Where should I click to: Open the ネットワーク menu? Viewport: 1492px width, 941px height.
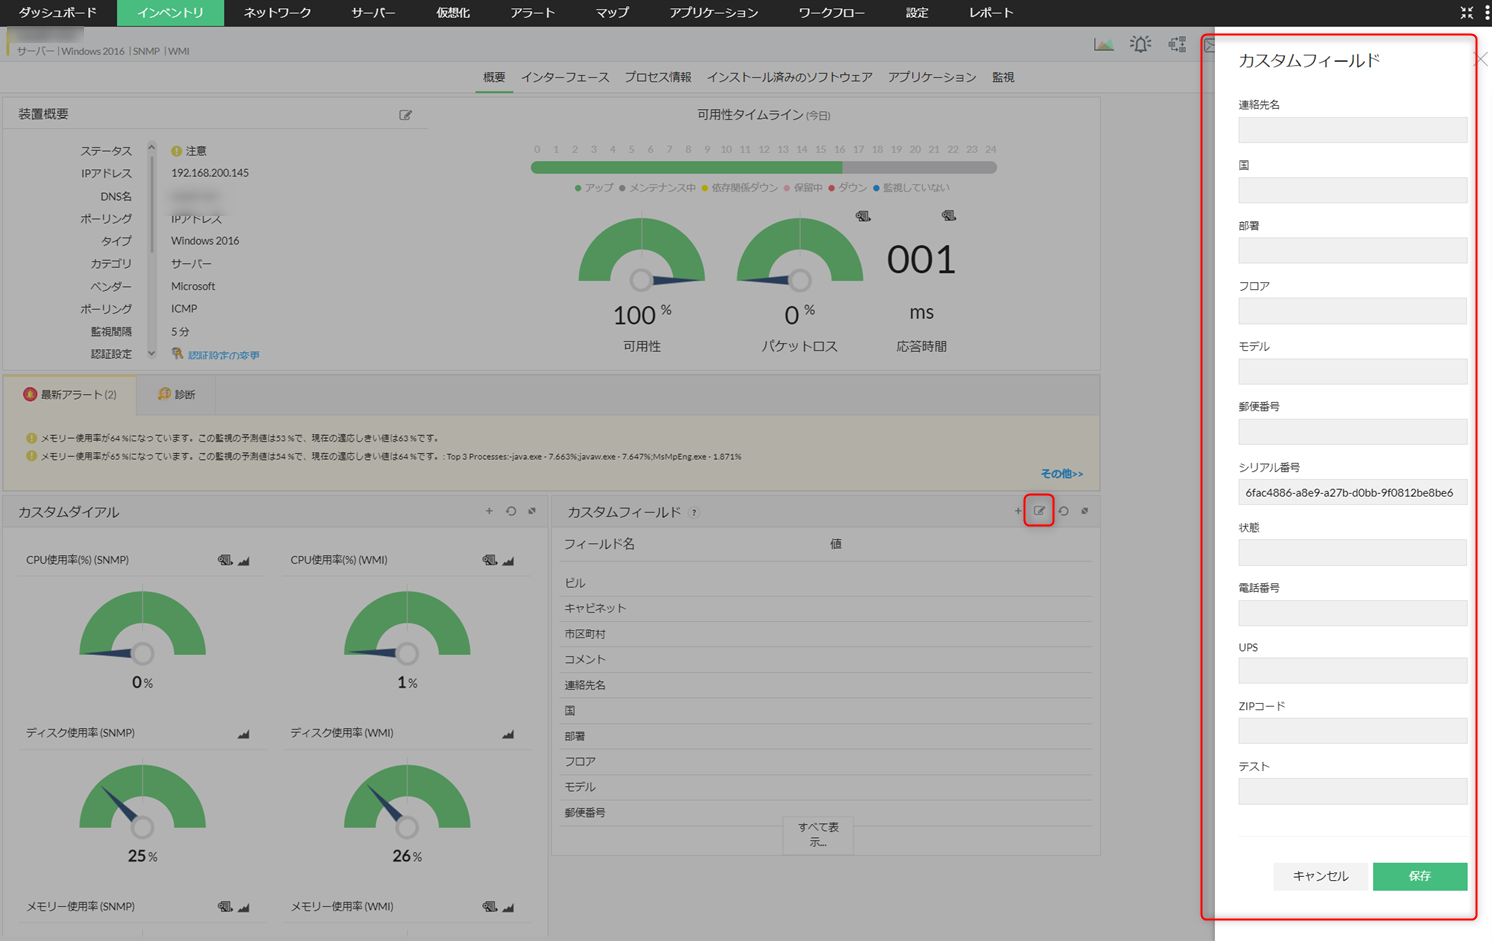[277, 13]
